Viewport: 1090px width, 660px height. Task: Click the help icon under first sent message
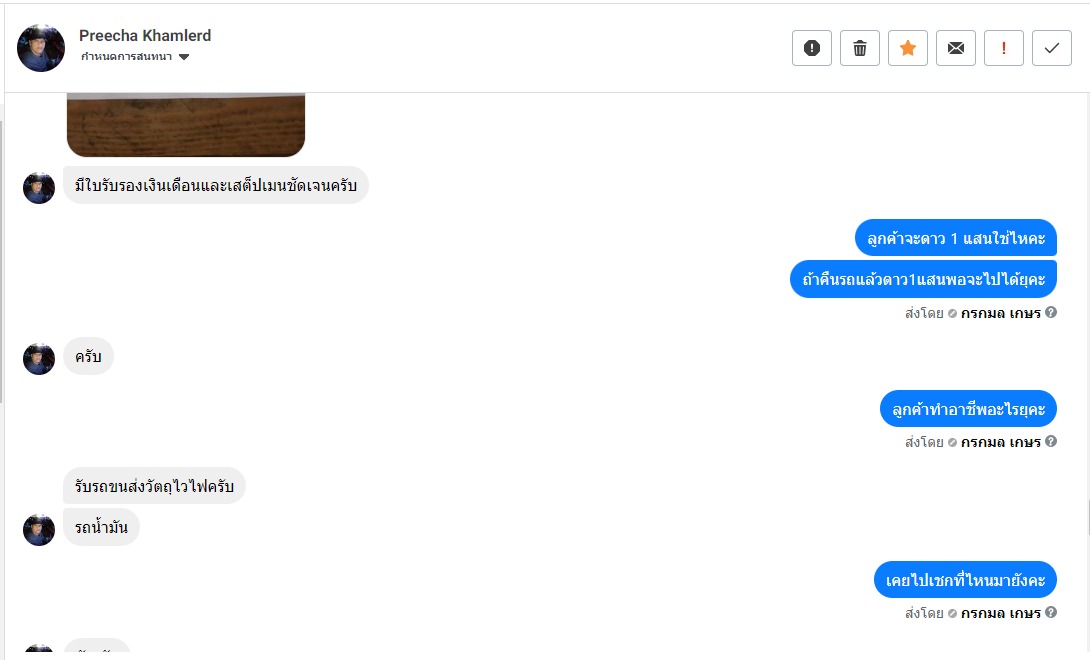pos(1051,312)
